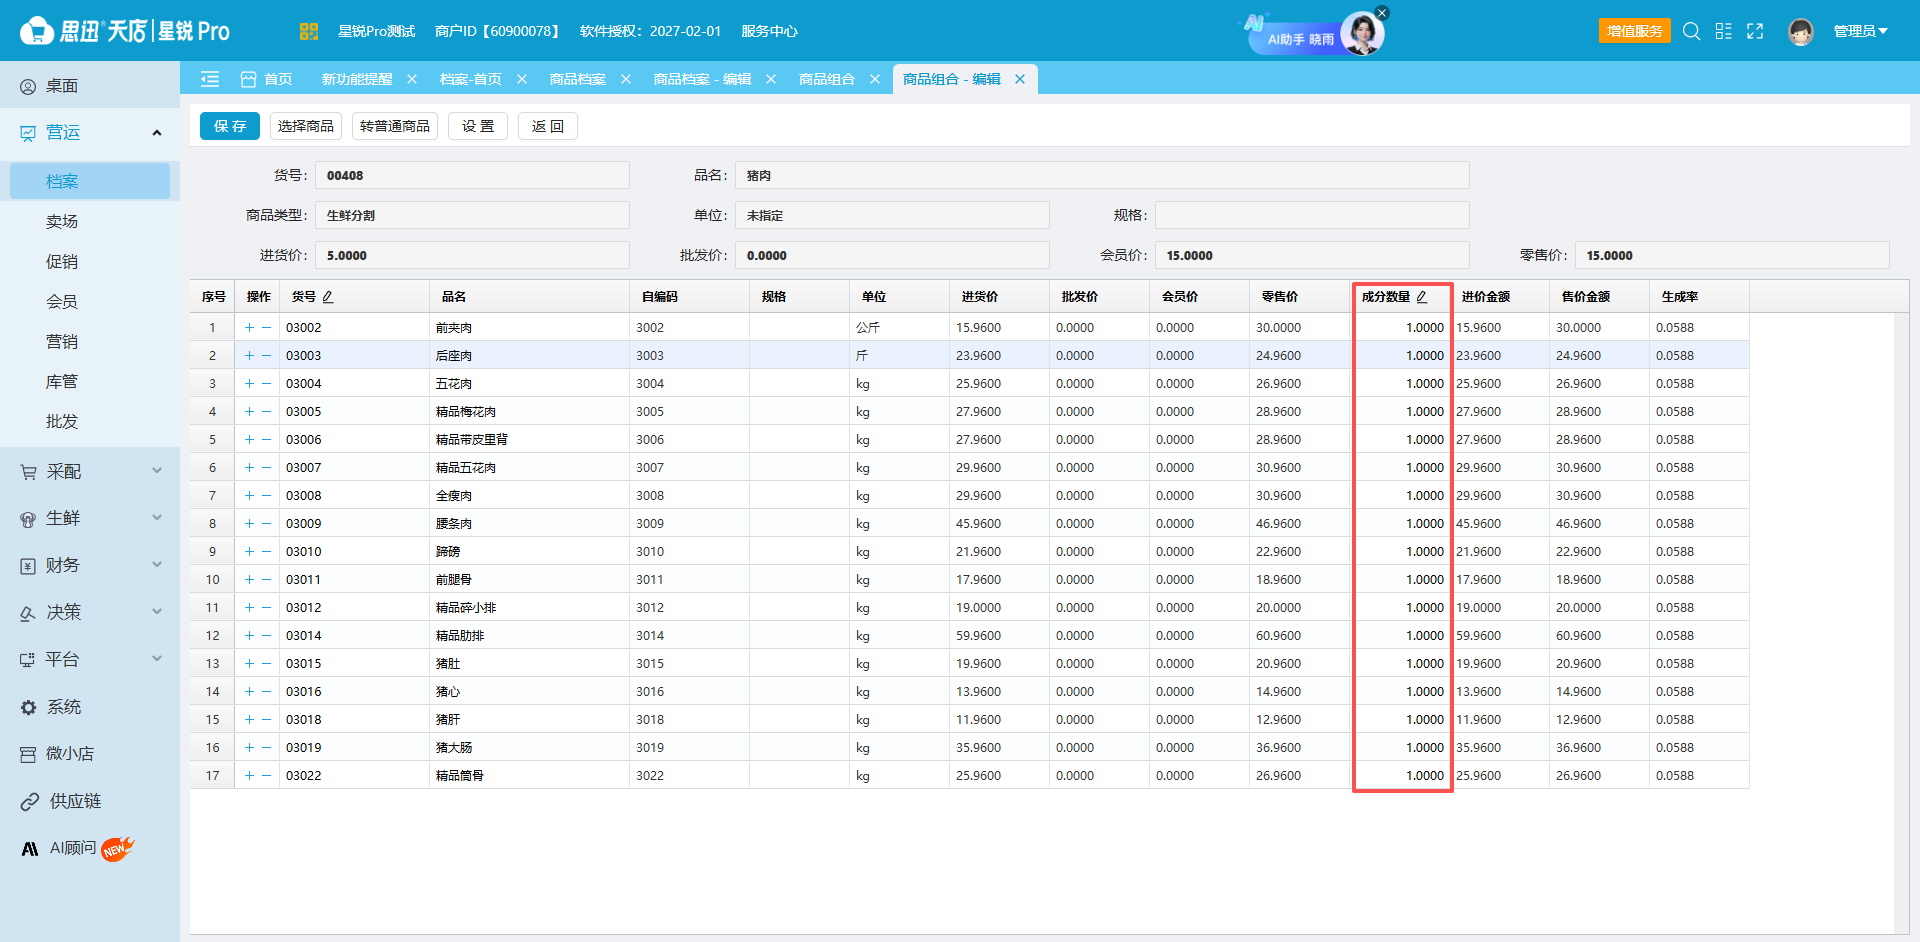Click the edit pencil beside 货号 header
1920x942 pixels.
click(328, 297)
